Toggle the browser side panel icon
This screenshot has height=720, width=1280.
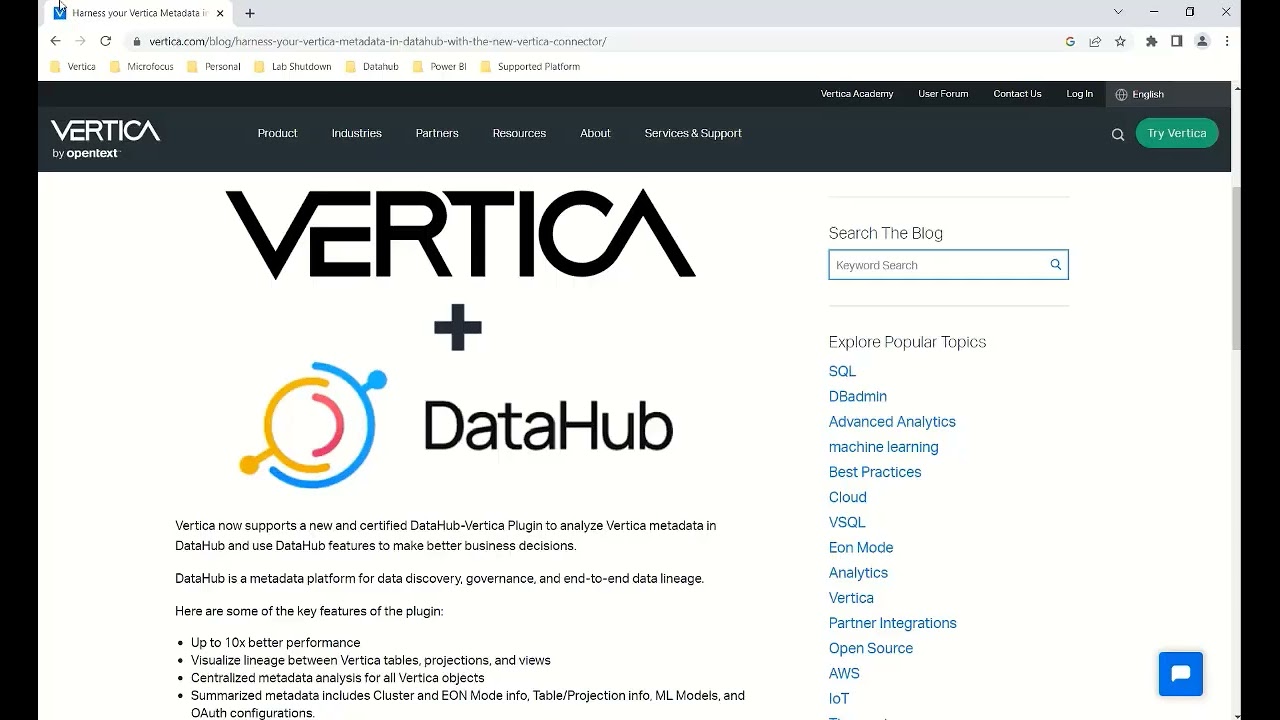(1177, 41)
